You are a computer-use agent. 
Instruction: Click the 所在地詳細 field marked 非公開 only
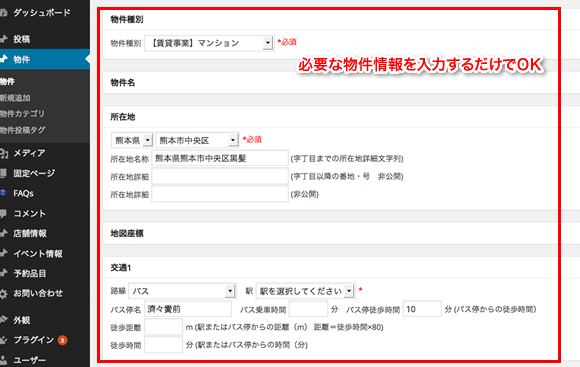point(220,194)
